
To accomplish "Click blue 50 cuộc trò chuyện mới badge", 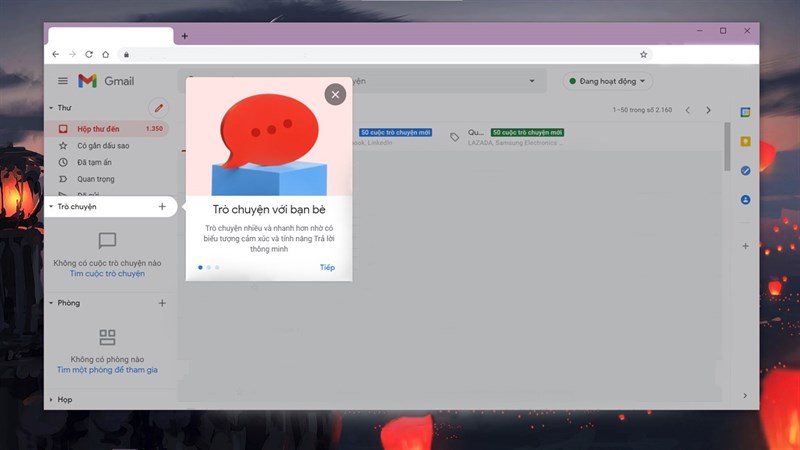I will coord(395,132).
